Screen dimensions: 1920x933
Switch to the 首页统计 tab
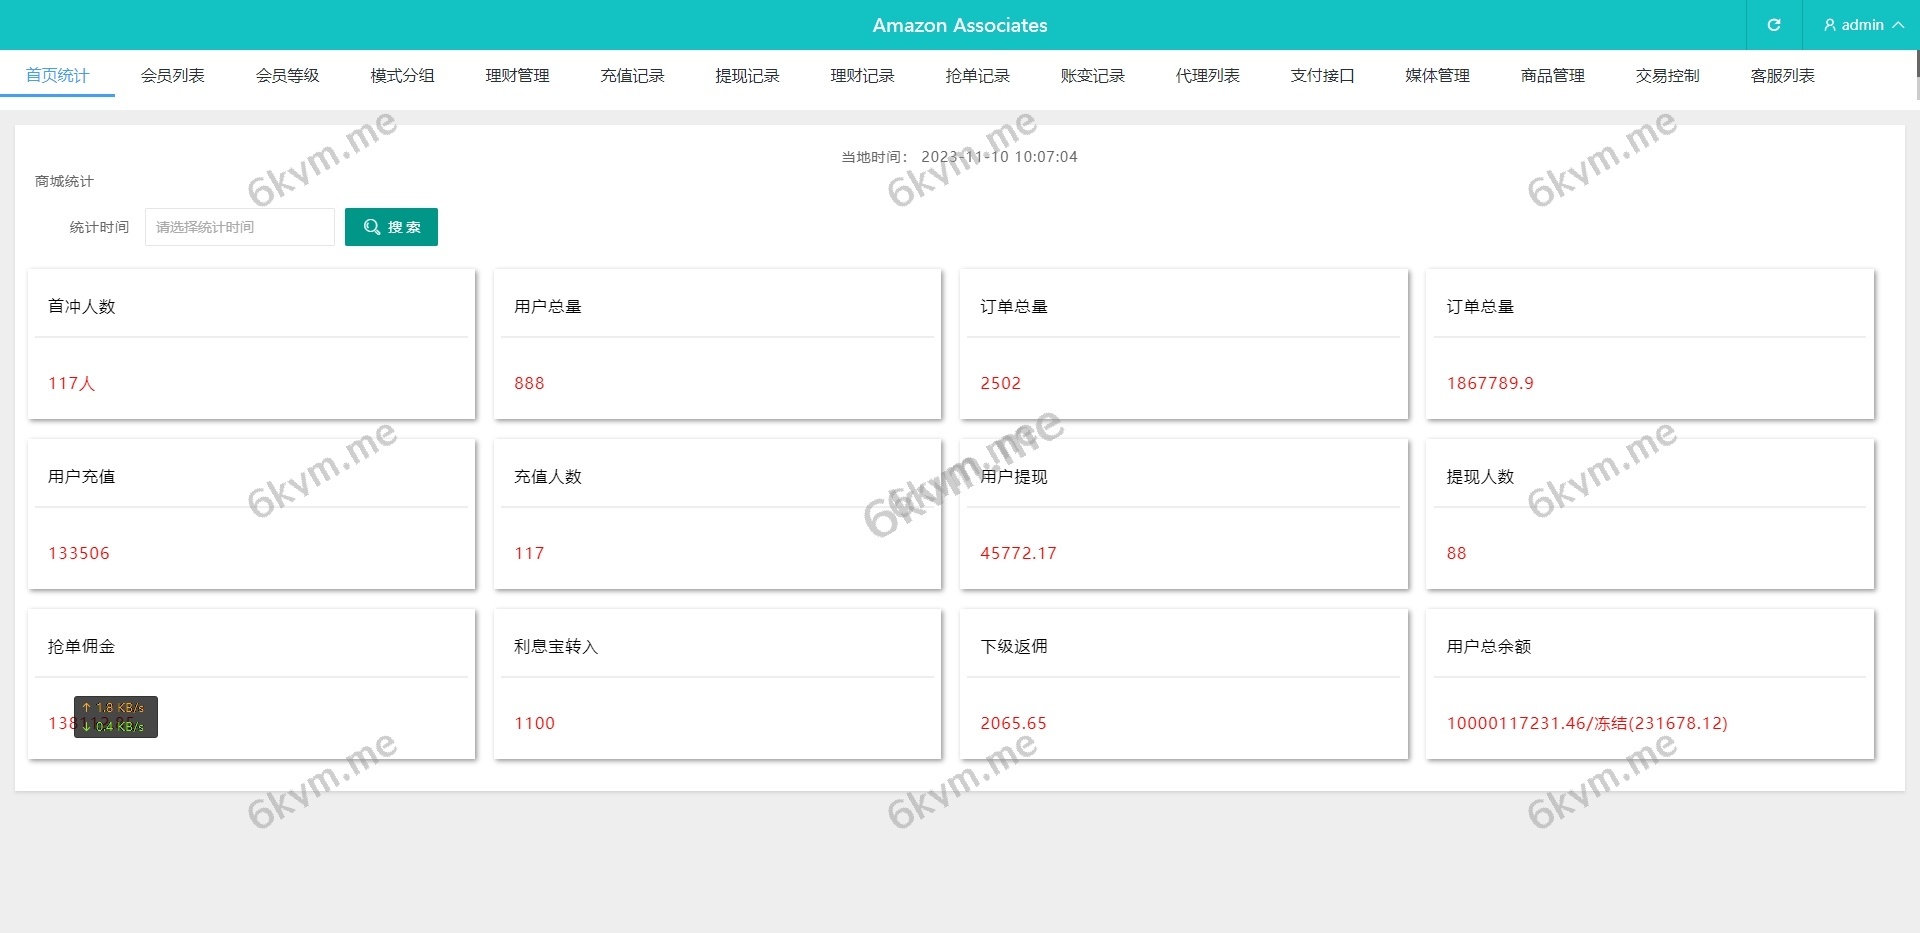tap(57, 76)
